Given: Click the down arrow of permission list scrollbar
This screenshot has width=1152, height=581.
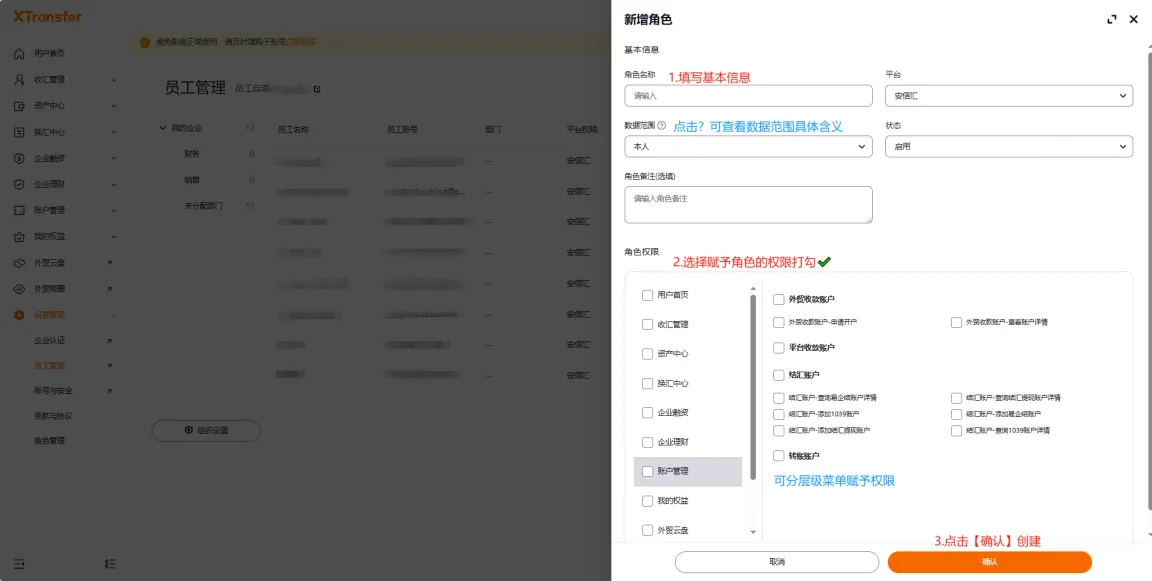Looking at the screenshot, I should 753,532.
